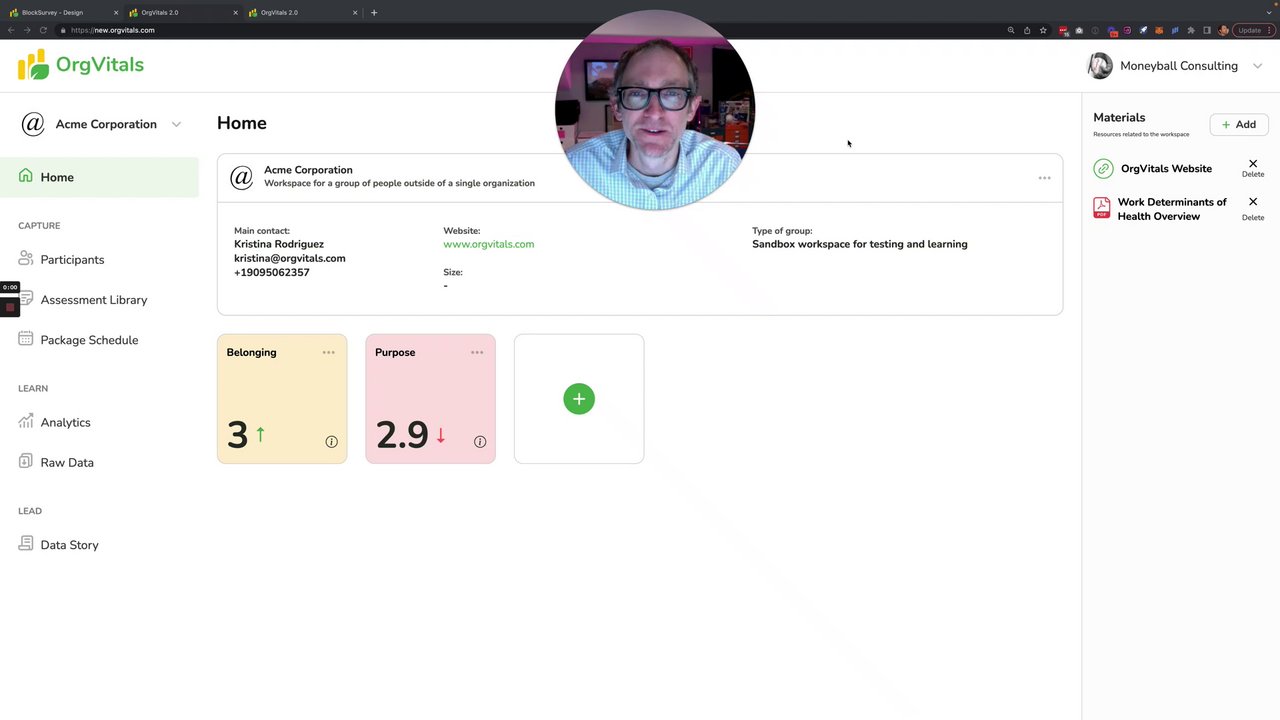Click the Add materials button
The image size is (1280, 720).
[x=1238, y=124]
